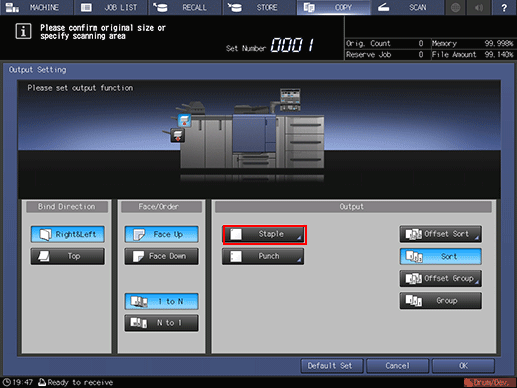Open the Staple settings

[264, 234]
